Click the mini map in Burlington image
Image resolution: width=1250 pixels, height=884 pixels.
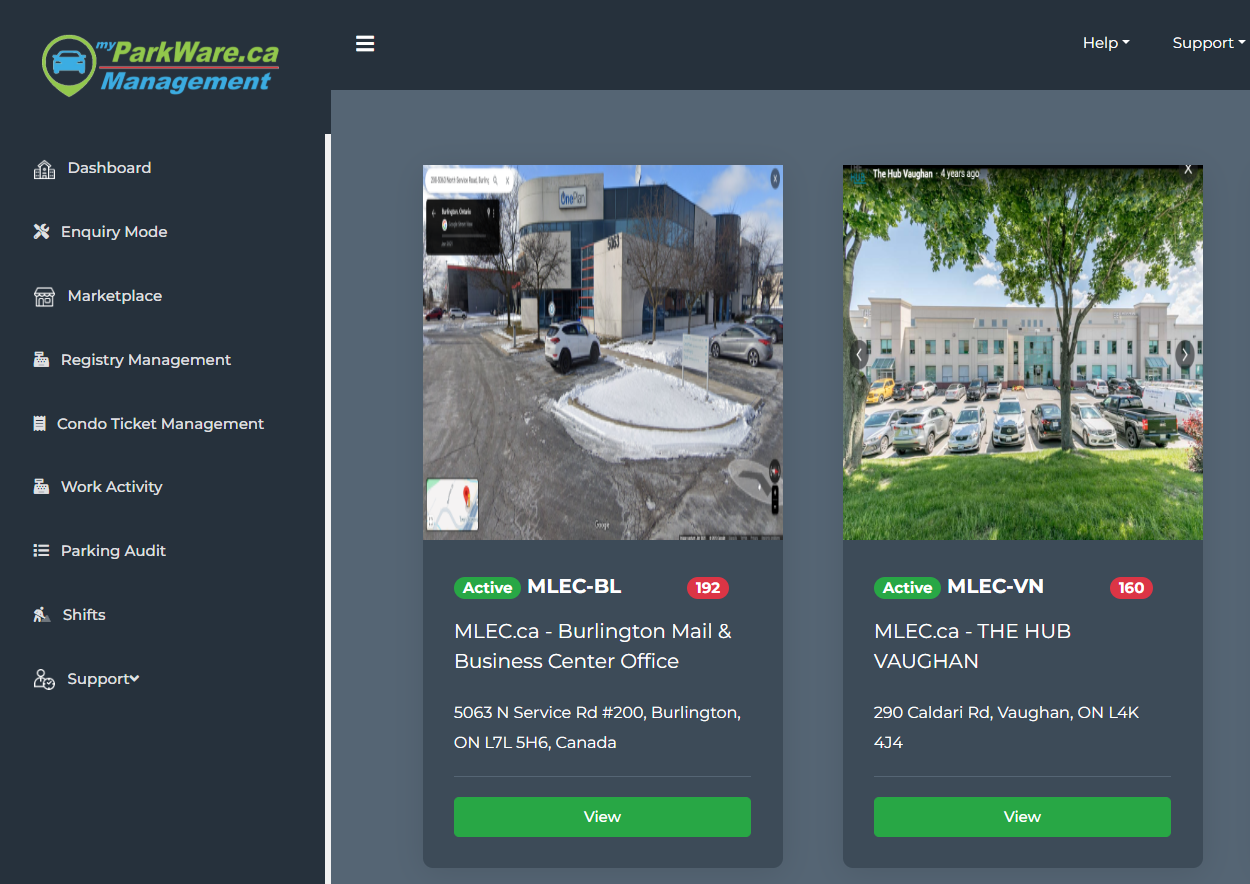[452, 504]
